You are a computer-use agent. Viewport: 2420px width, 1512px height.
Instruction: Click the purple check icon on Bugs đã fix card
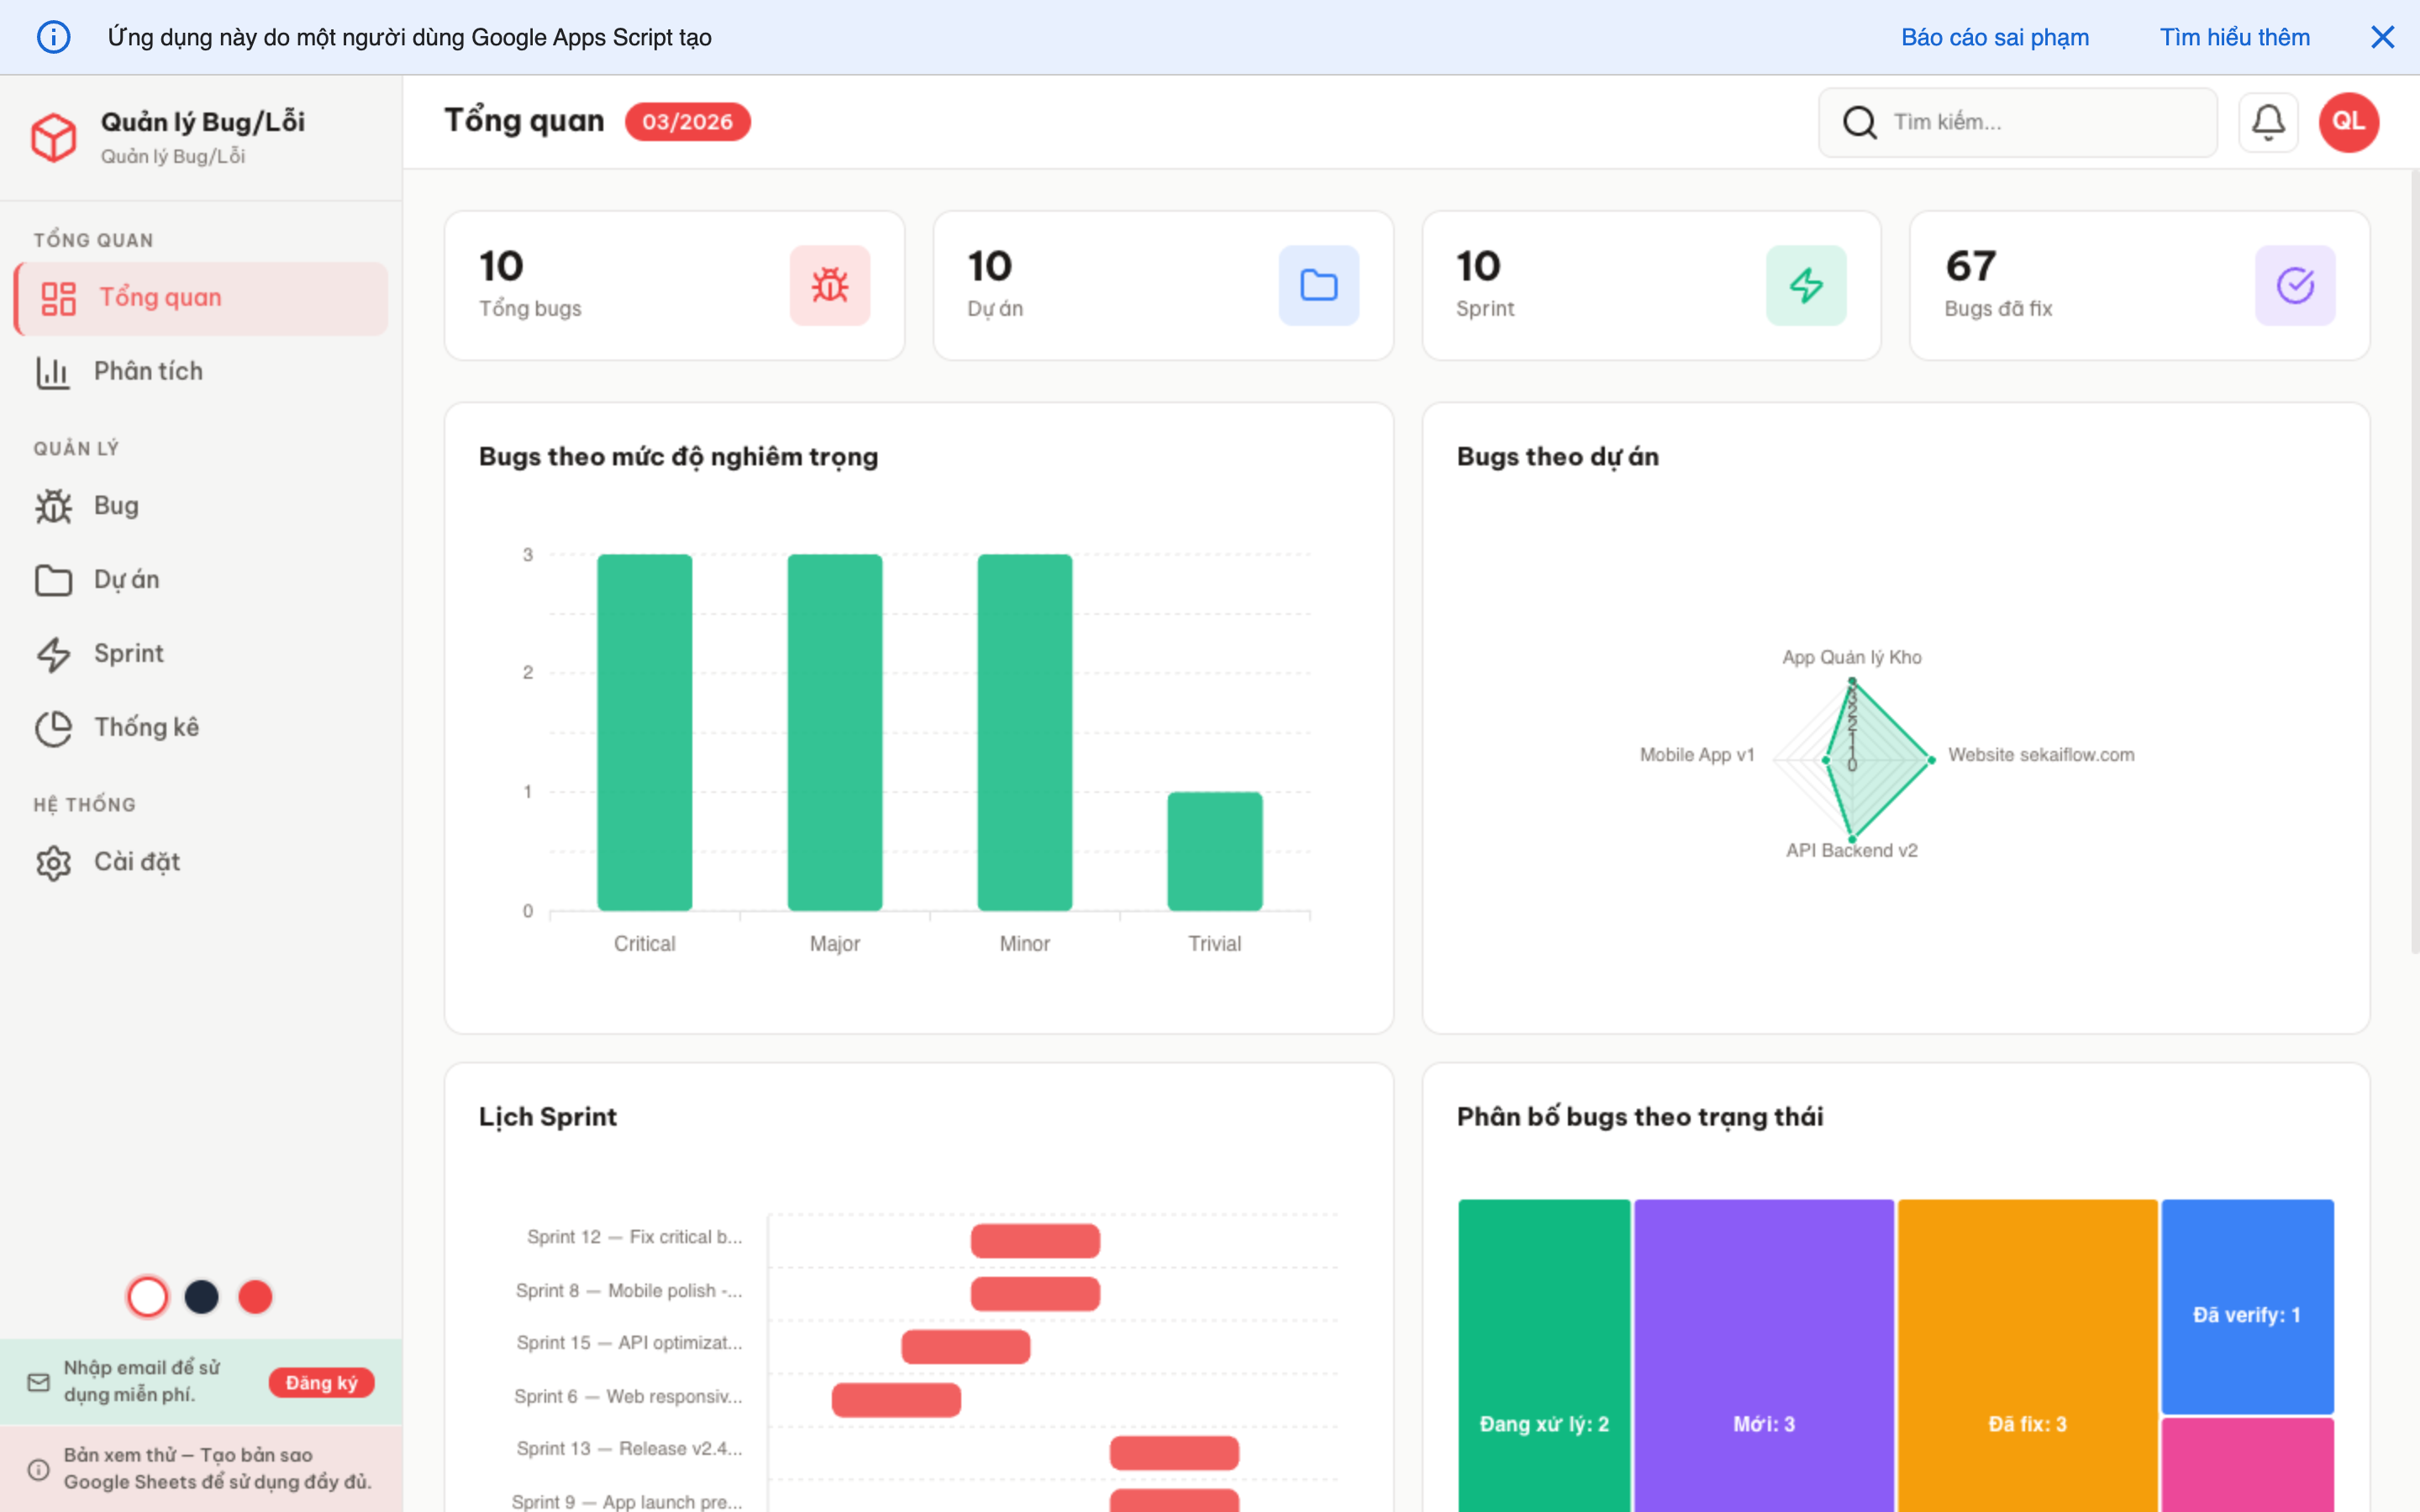[2294, 285]
